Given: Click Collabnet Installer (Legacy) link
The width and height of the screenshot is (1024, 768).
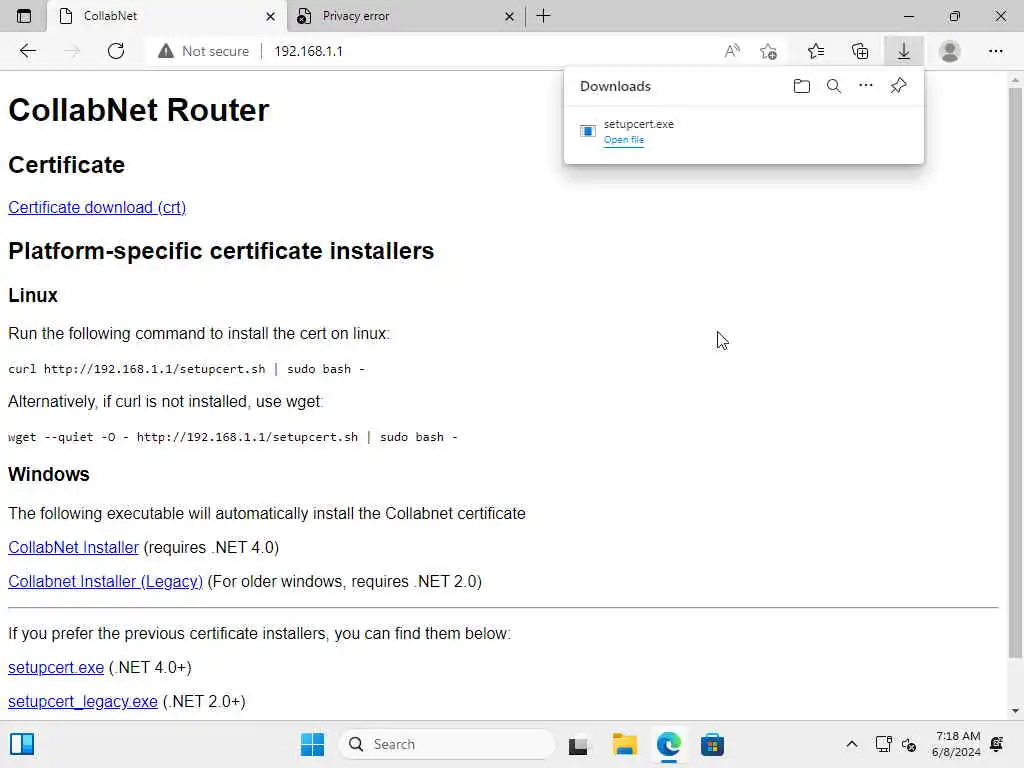Looking at the screenshot, I should (105, 581).
